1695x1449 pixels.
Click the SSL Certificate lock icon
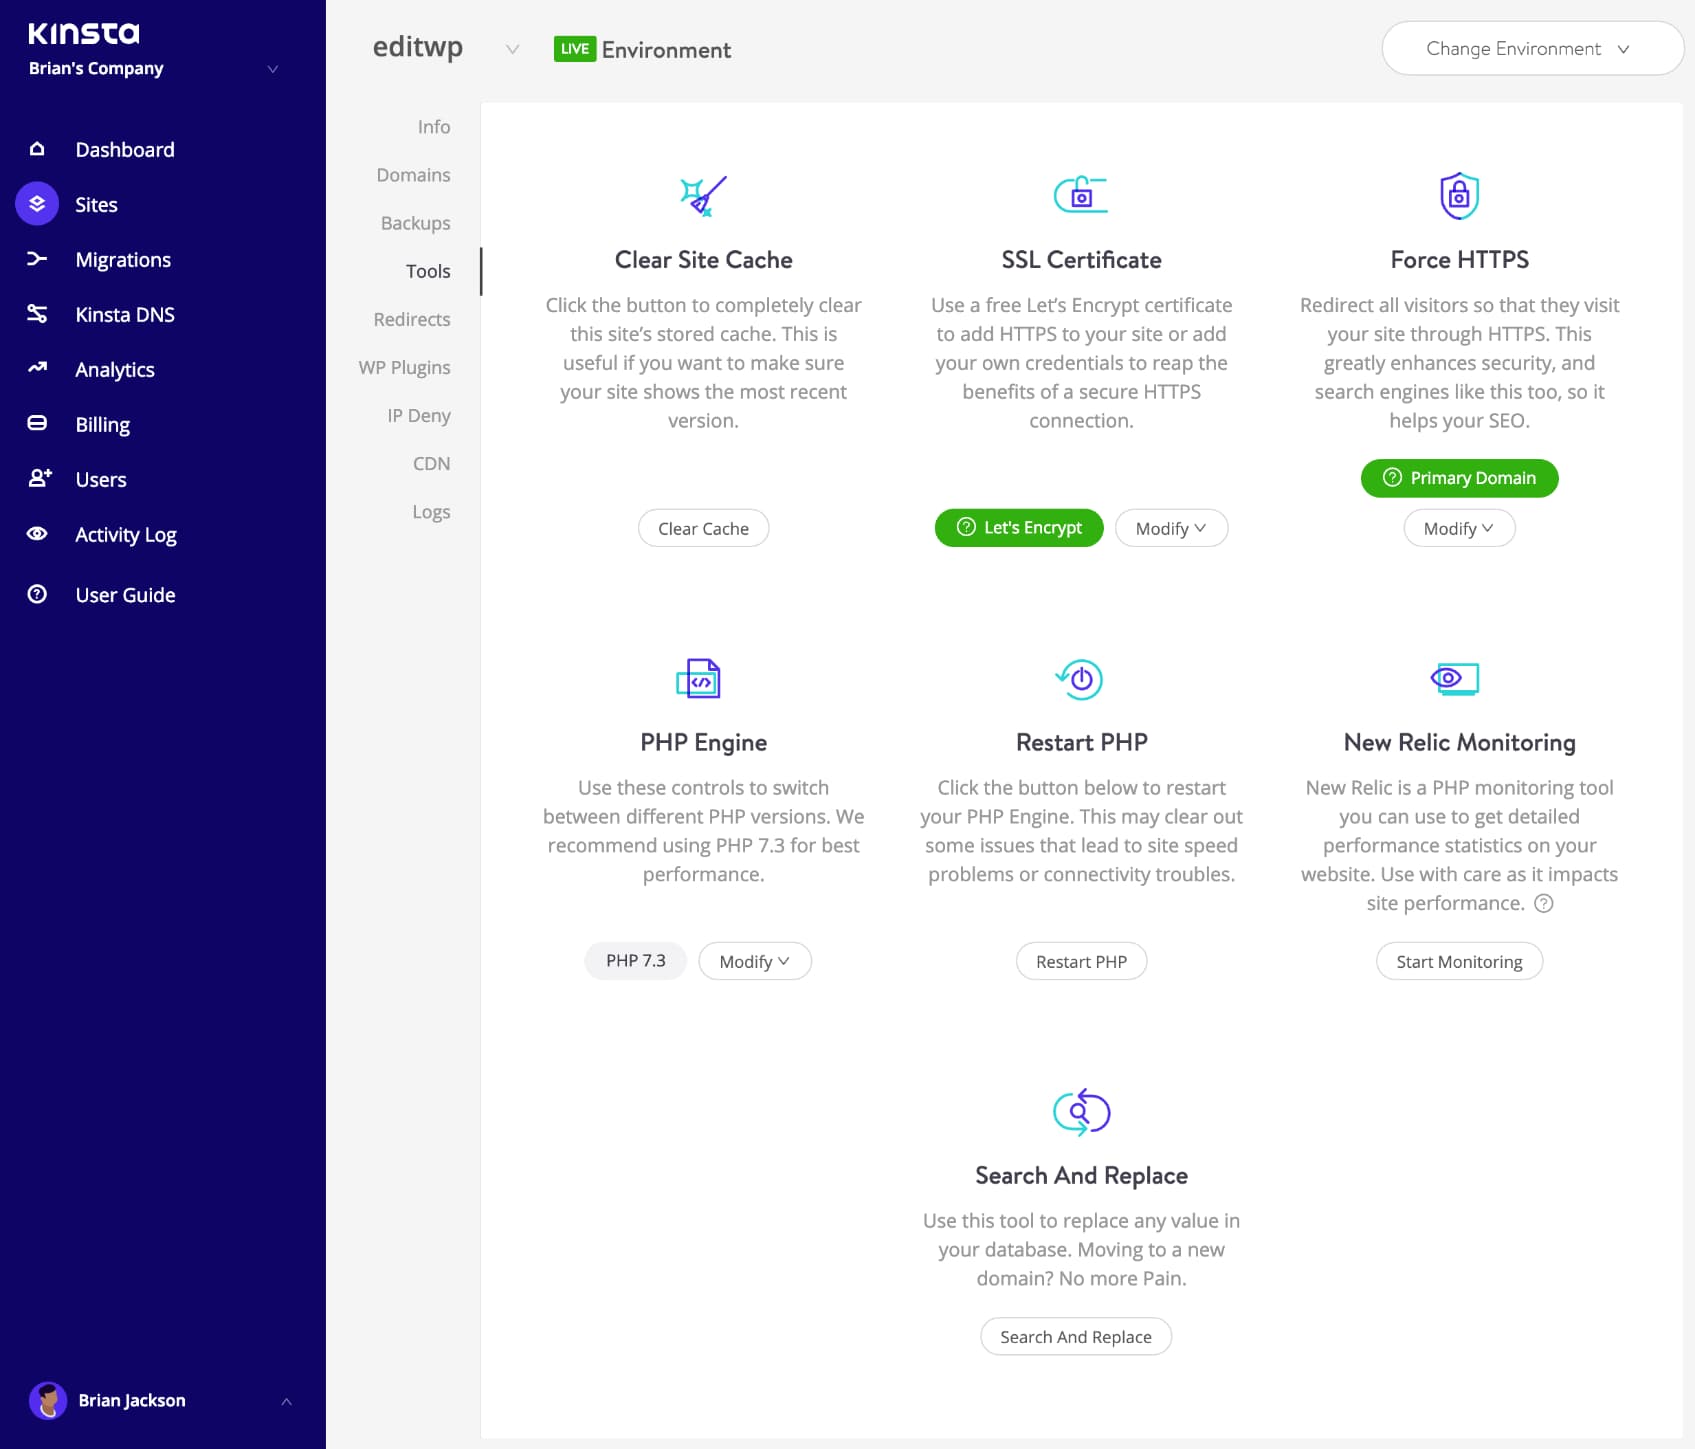point(1081,195)
